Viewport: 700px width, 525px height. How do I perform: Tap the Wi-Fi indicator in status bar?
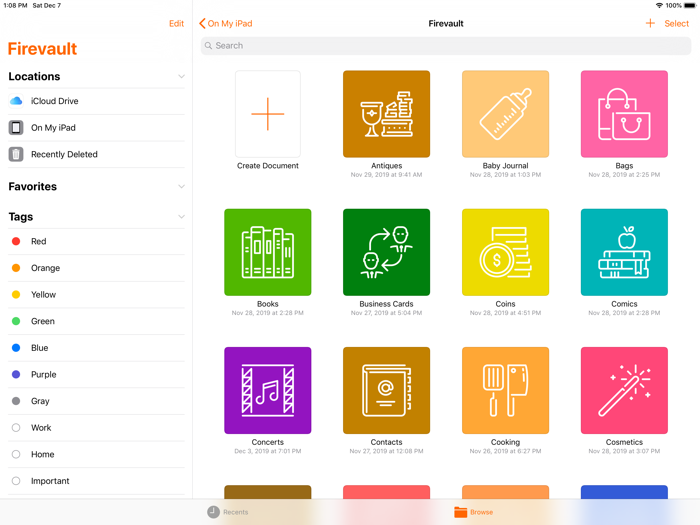point(659,5)
